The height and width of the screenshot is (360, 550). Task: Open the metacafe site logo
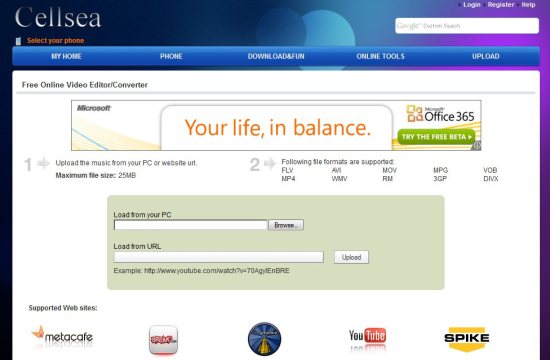tap(62, 335)
